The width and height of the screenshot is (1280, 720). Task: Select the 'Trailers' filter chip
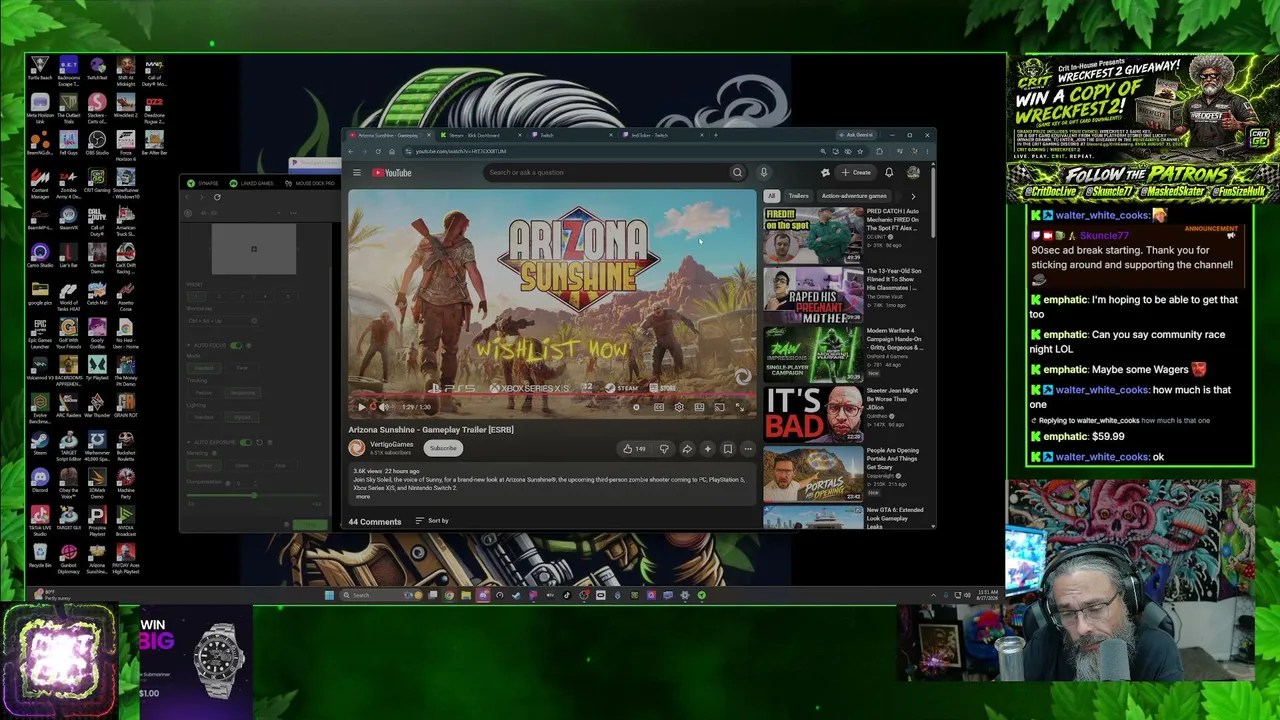pos(798,196)
